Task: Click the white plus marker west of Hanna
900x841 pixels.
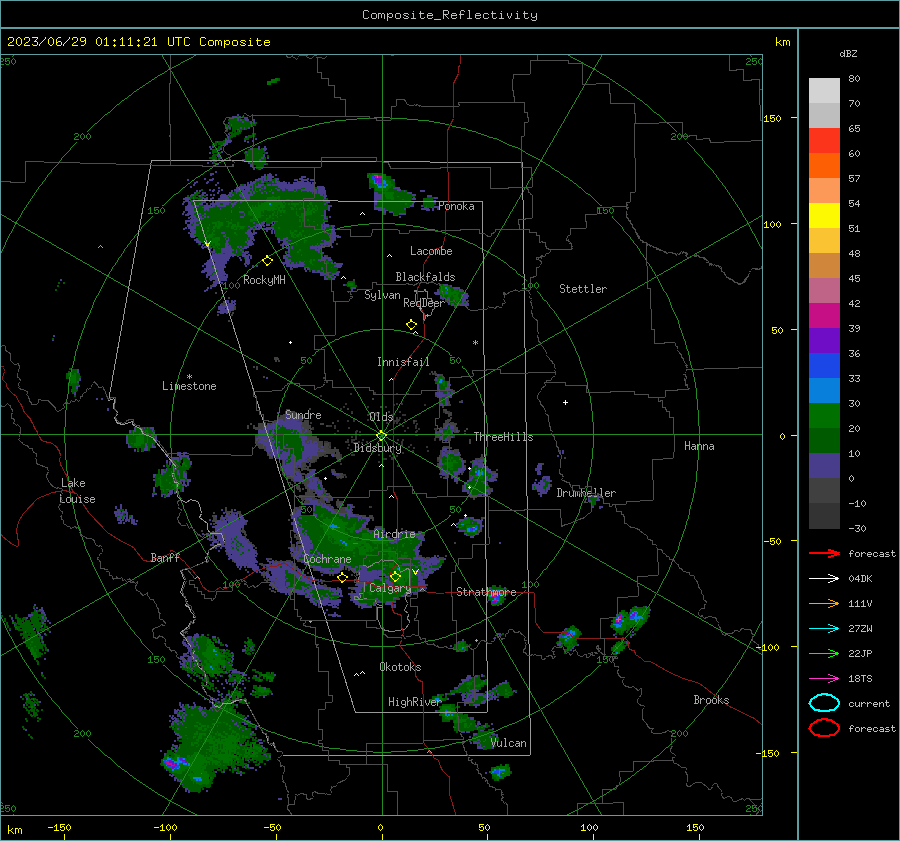Action: pyautogui.click(x=565, y=402)
